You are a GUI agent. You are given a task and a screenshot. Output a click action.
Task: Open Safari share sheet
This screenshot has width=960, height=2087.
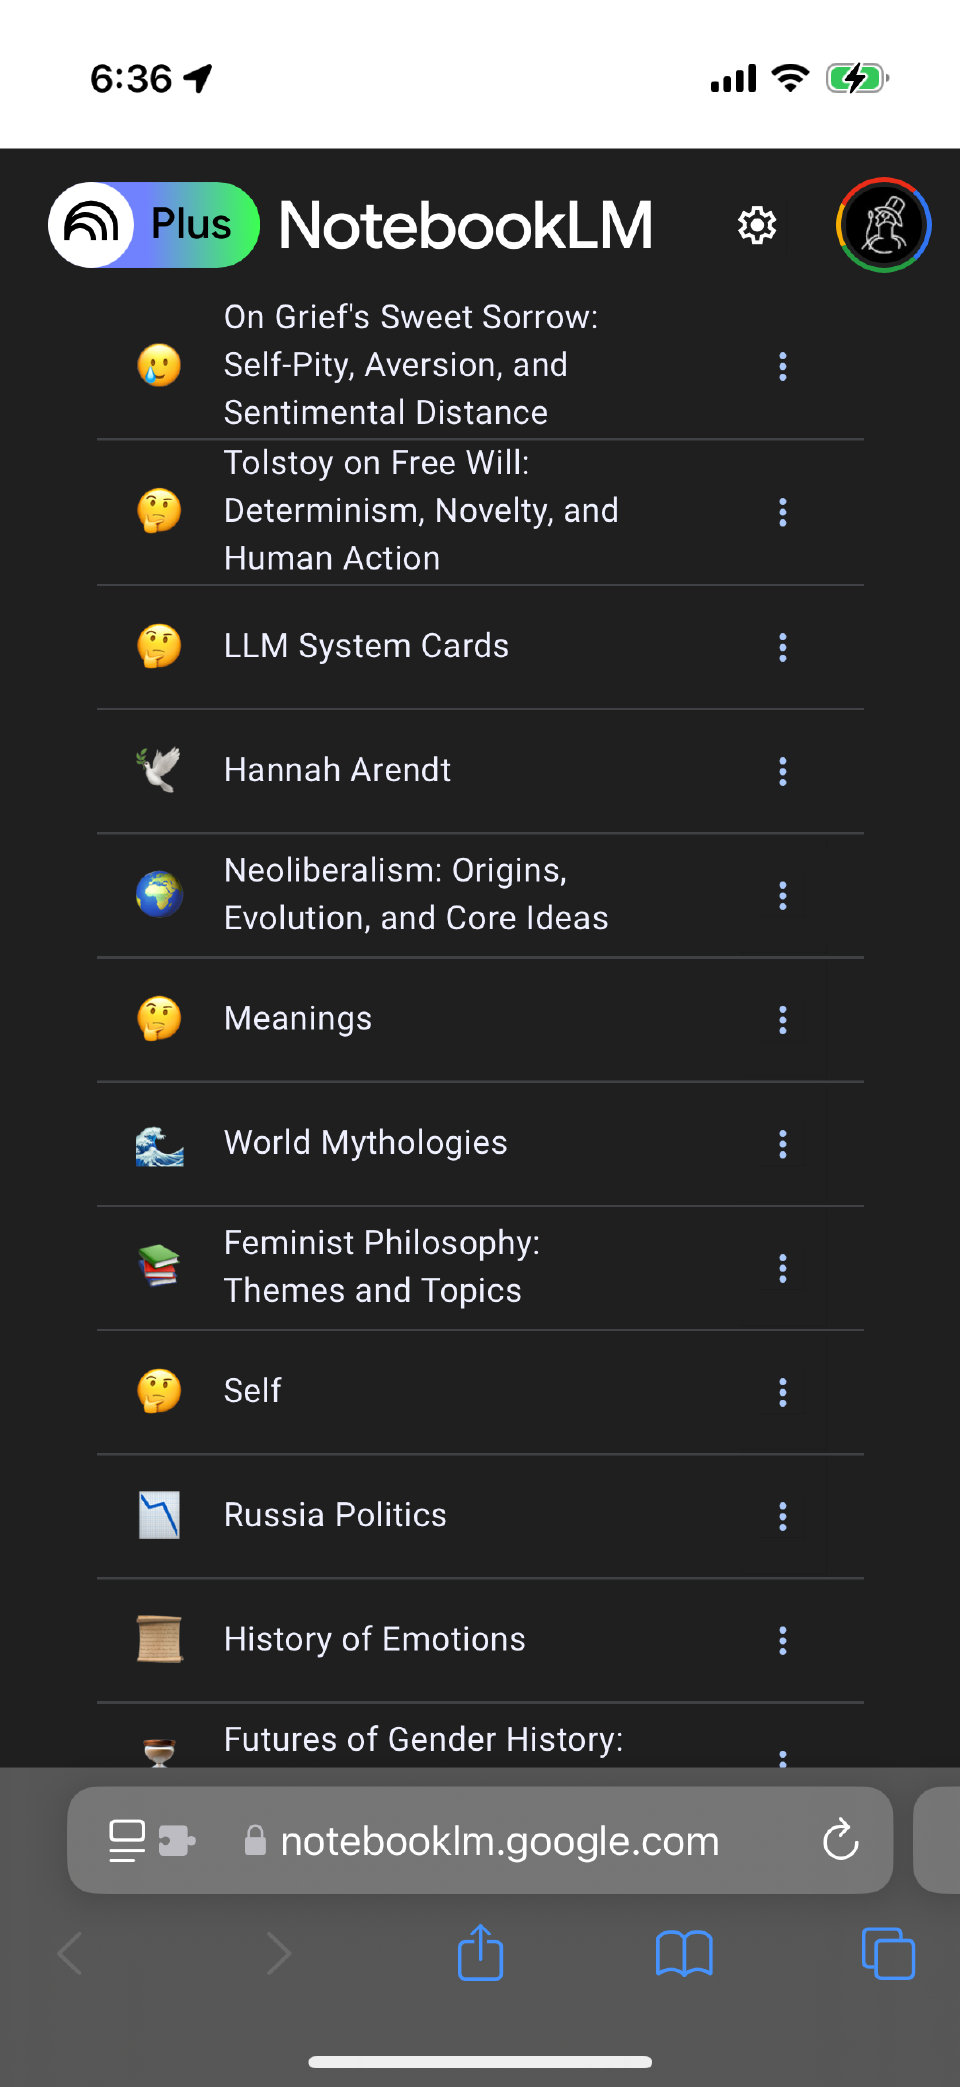click(x=480, y=1953)
